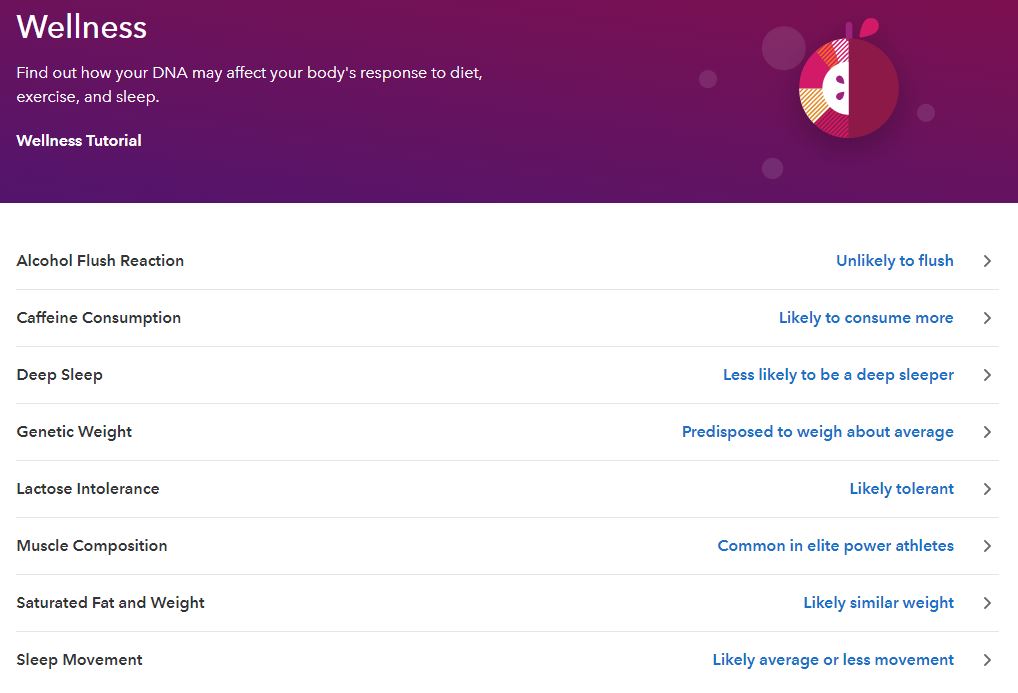Click chevron beside Saturated Fat and Weight
The width and height of the screenshot is (1018, 693).
coord(987,603)
